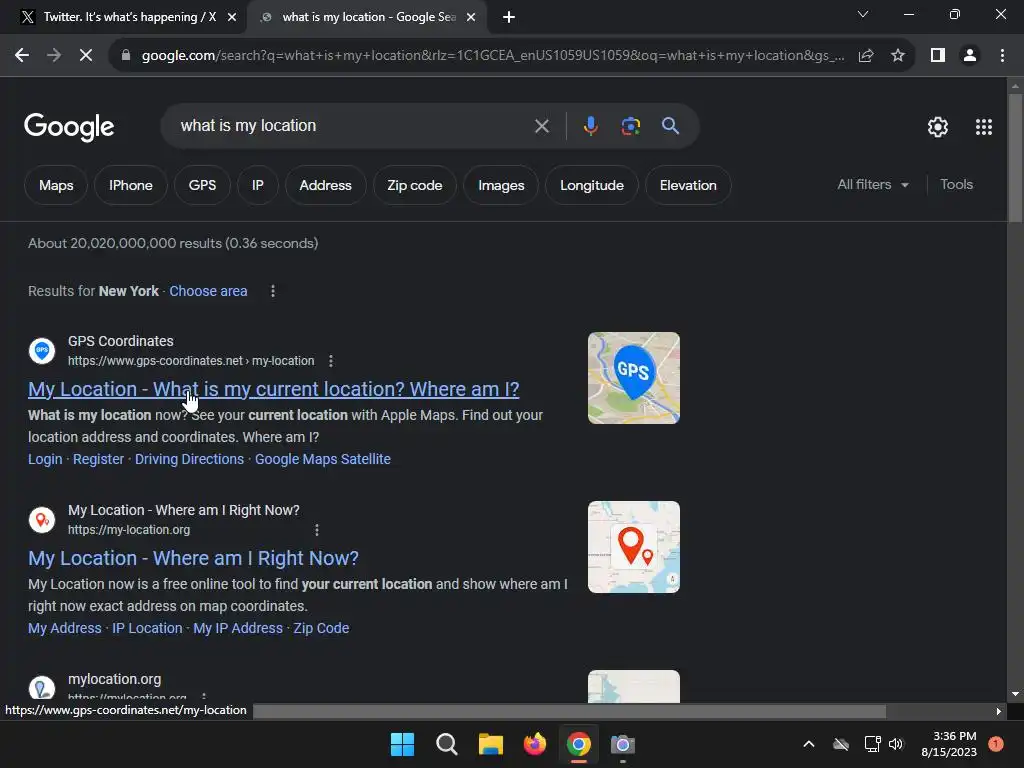Click the forward navigation arrow
Screen dimensions: 1024x768
(54, 56)
